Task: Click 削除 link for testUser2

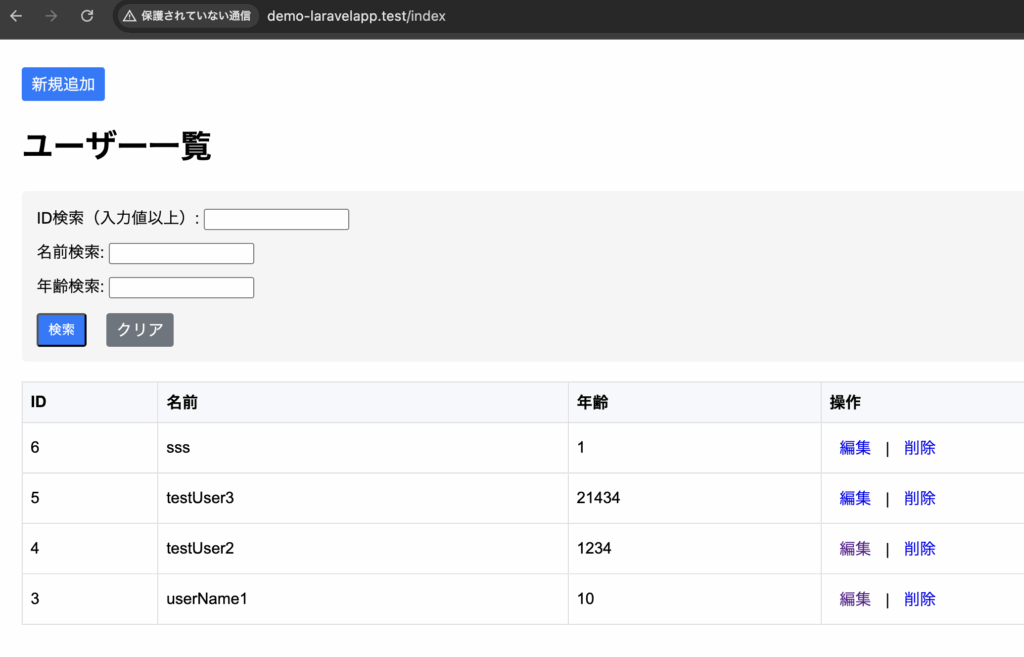Action: click(919, 548)
